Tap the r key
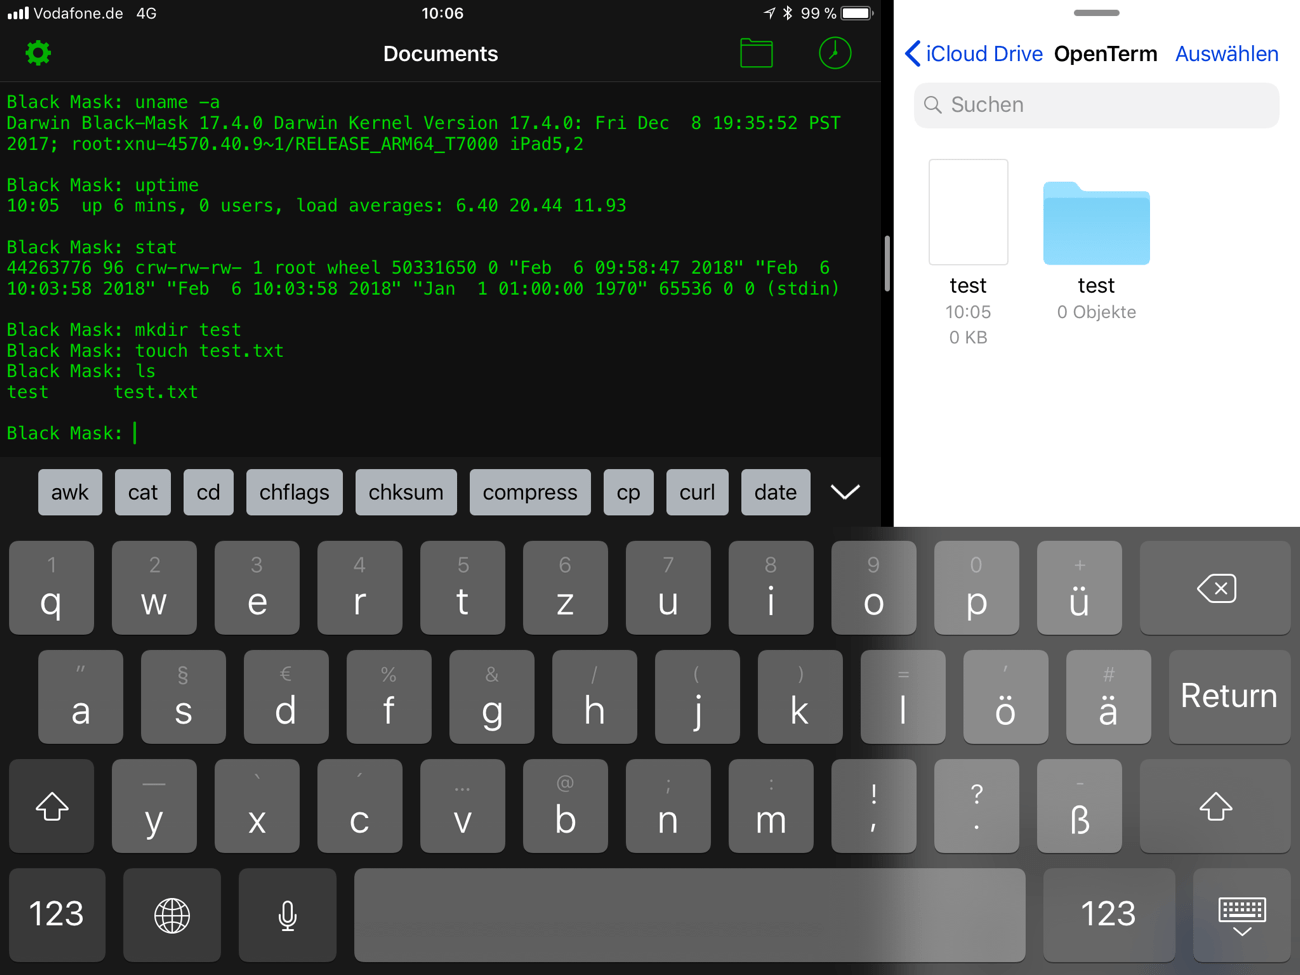Image resolution: width=1300 pixels, height=975 pixels. click(x=360, y=588)
